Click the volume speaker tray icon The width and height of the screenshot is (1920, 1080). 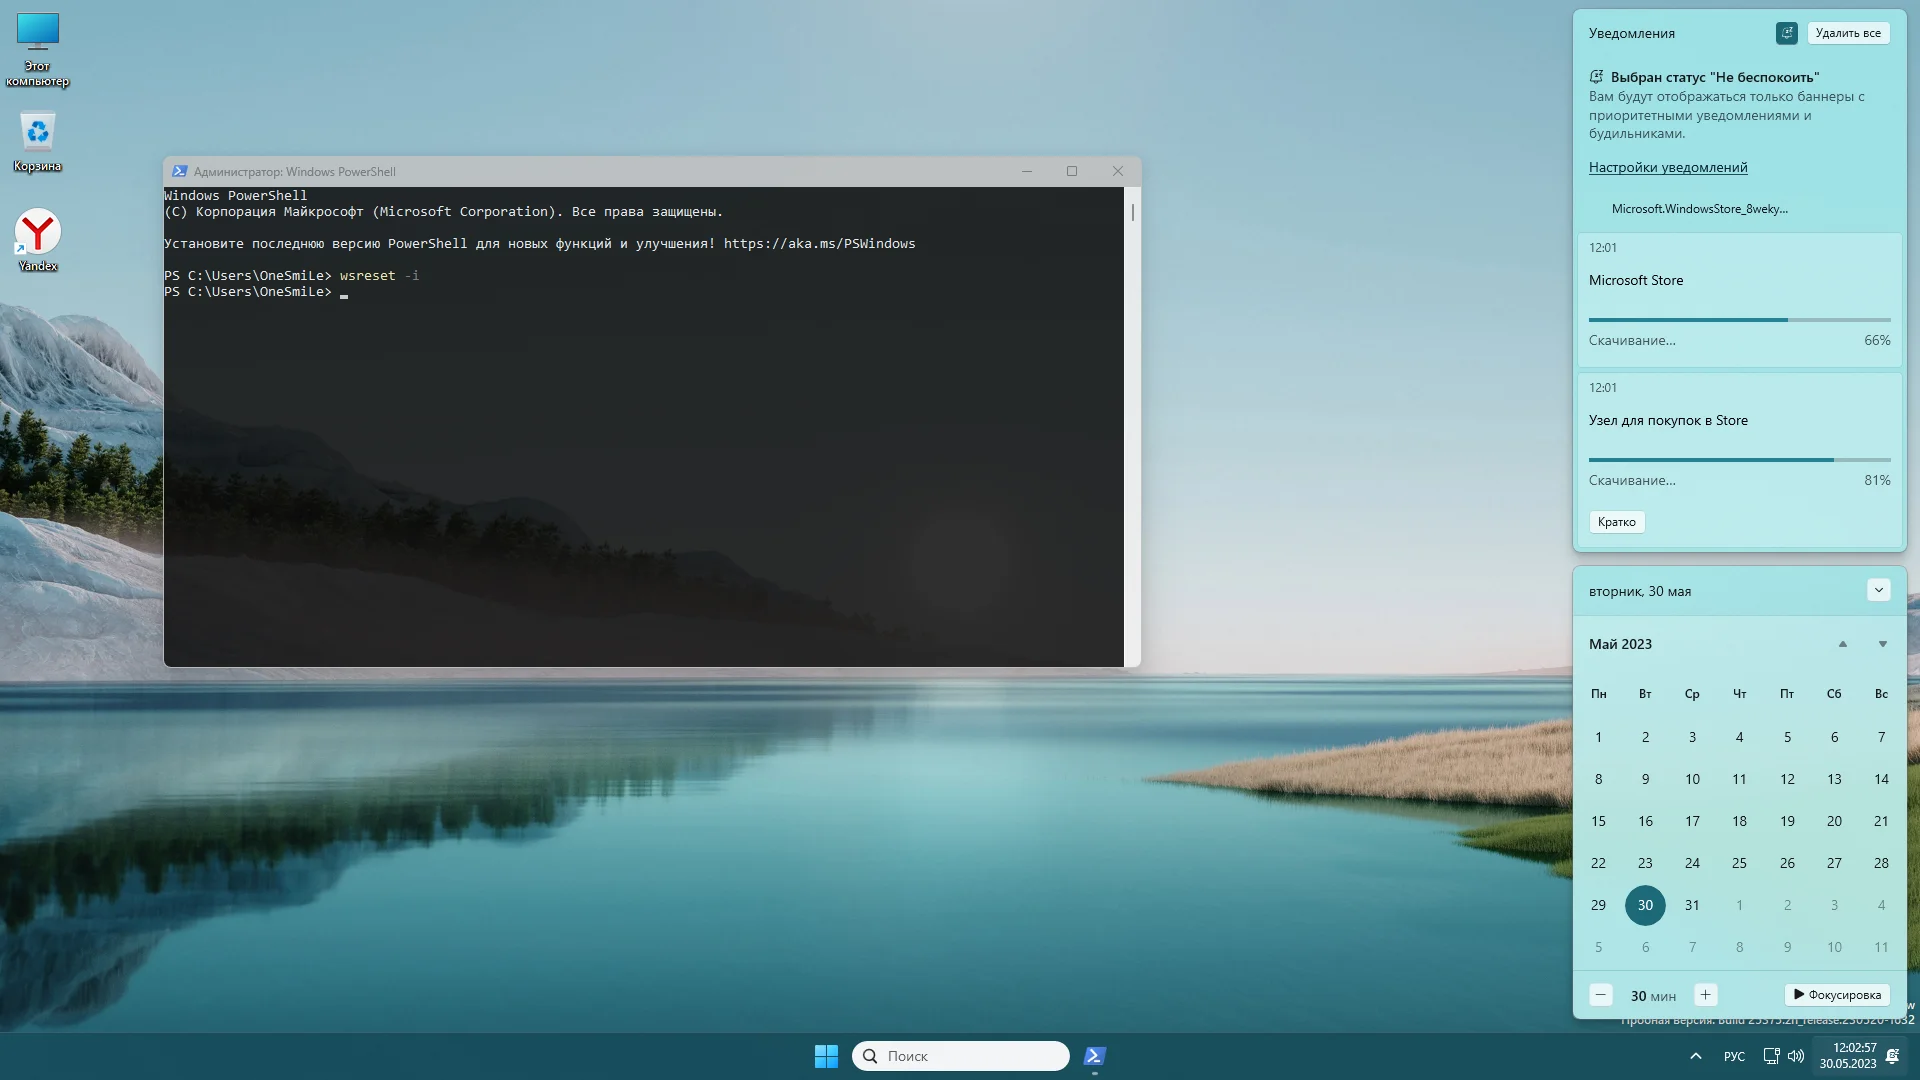point(1796,1056)
